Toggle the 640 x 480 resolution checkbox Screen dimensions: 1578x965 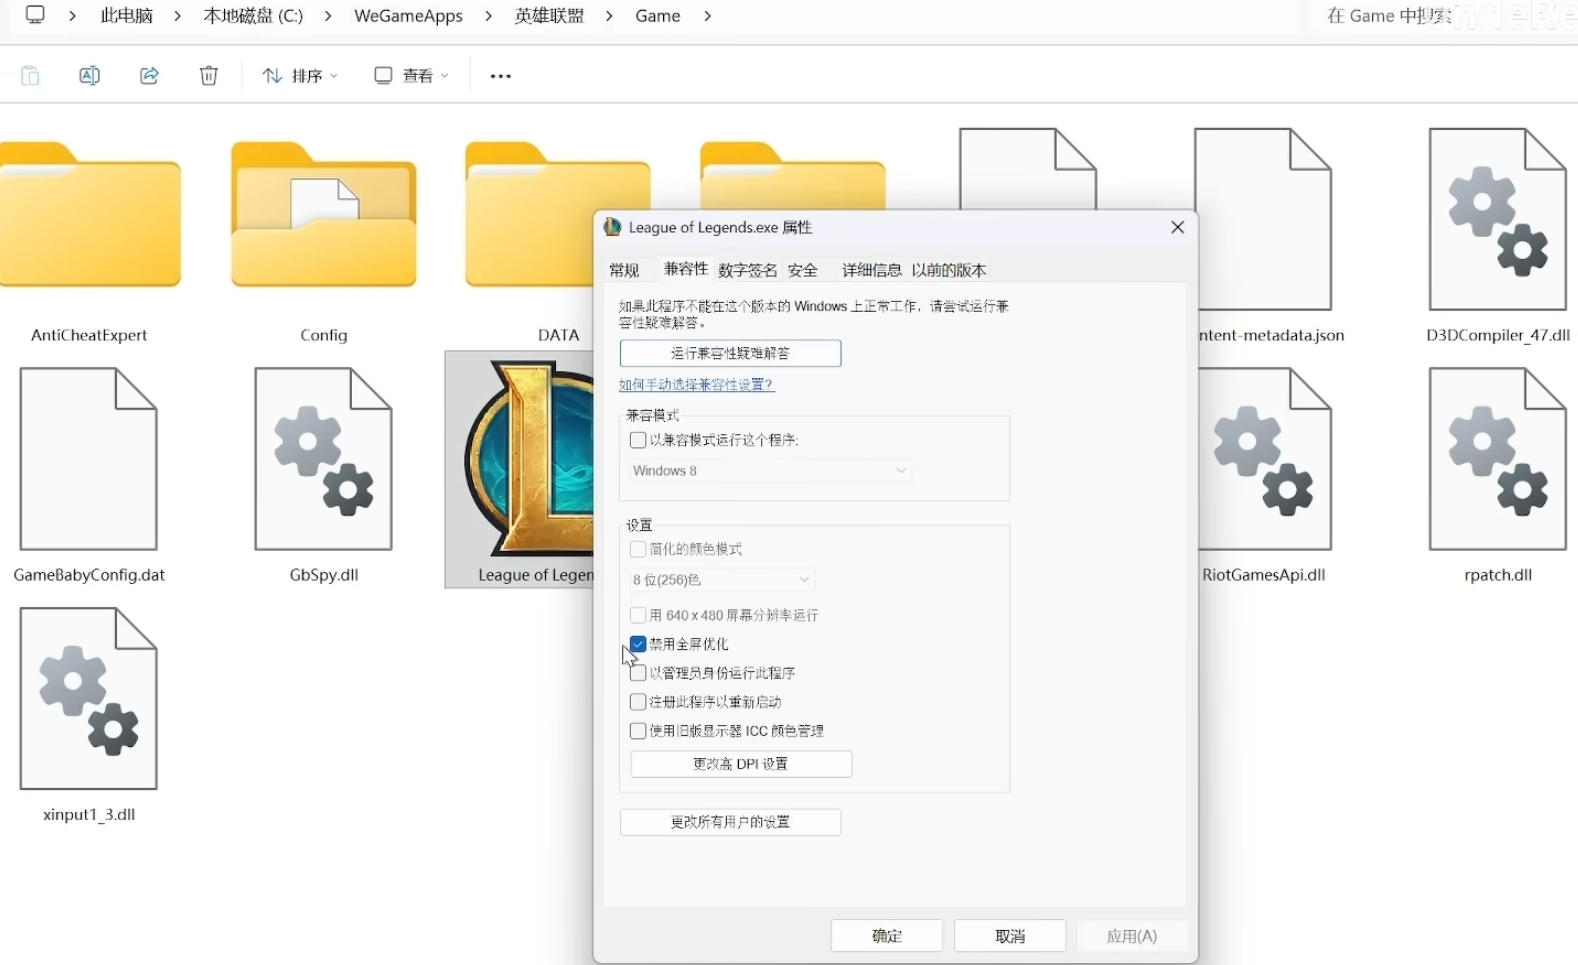pos(638,615)
